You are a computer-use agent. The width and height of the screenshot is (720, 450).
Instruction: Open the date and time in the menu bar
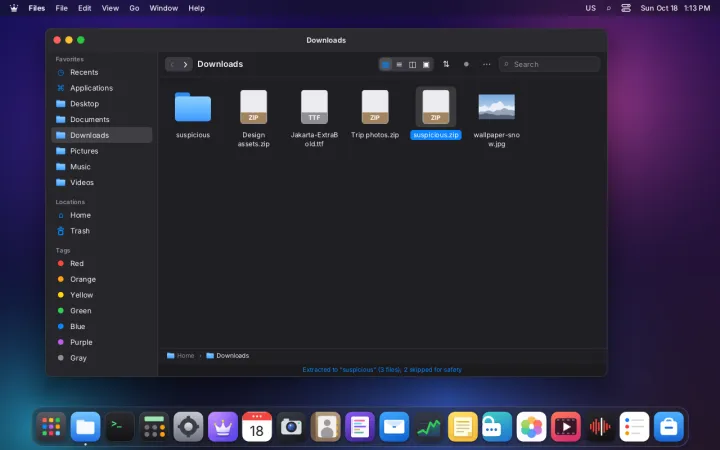(675, 8)
